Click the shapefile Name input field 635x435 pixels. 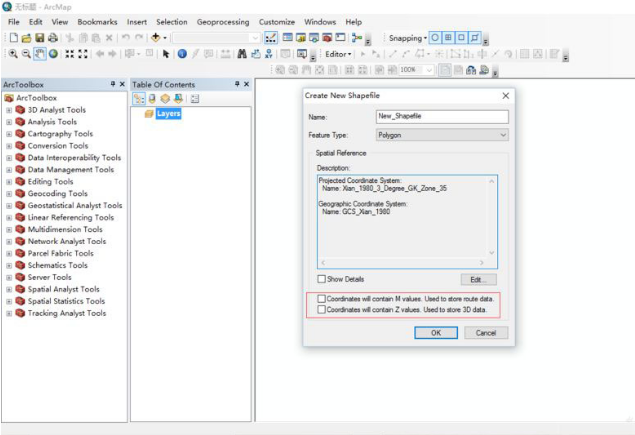442,116
